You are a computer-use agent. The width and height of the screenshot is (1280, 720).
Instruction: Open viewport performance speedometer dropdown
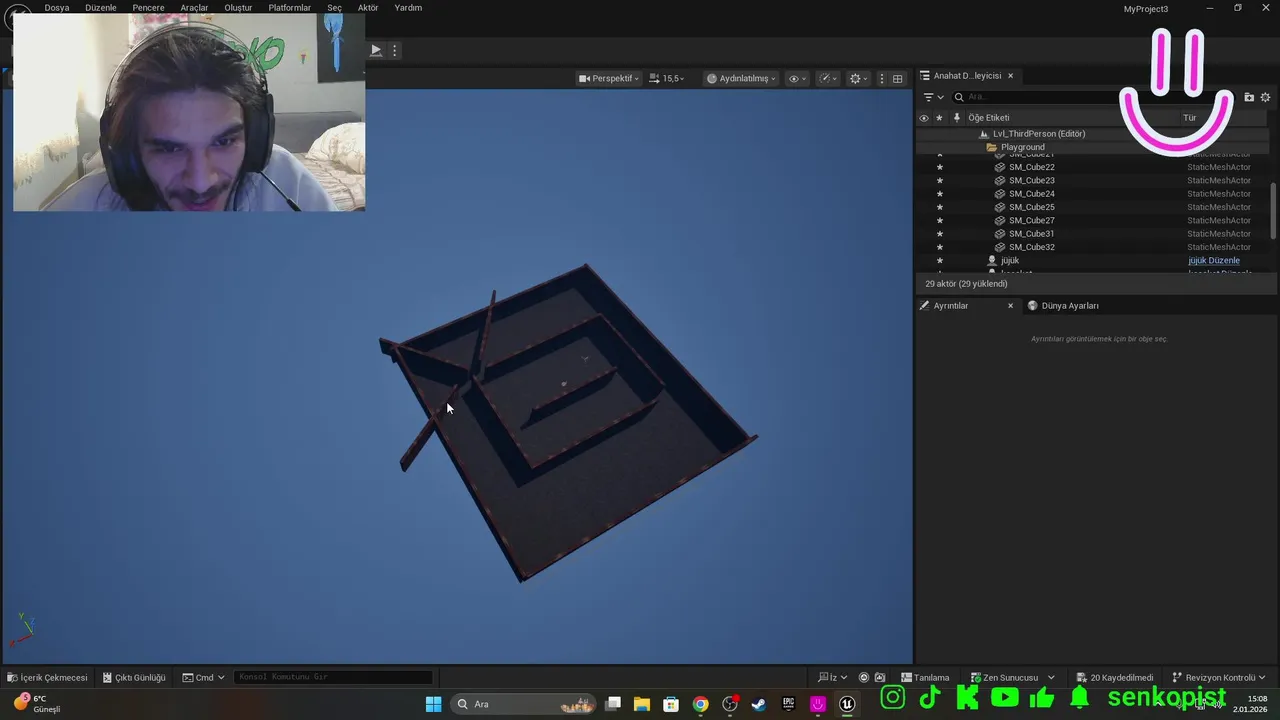[828, 78]
